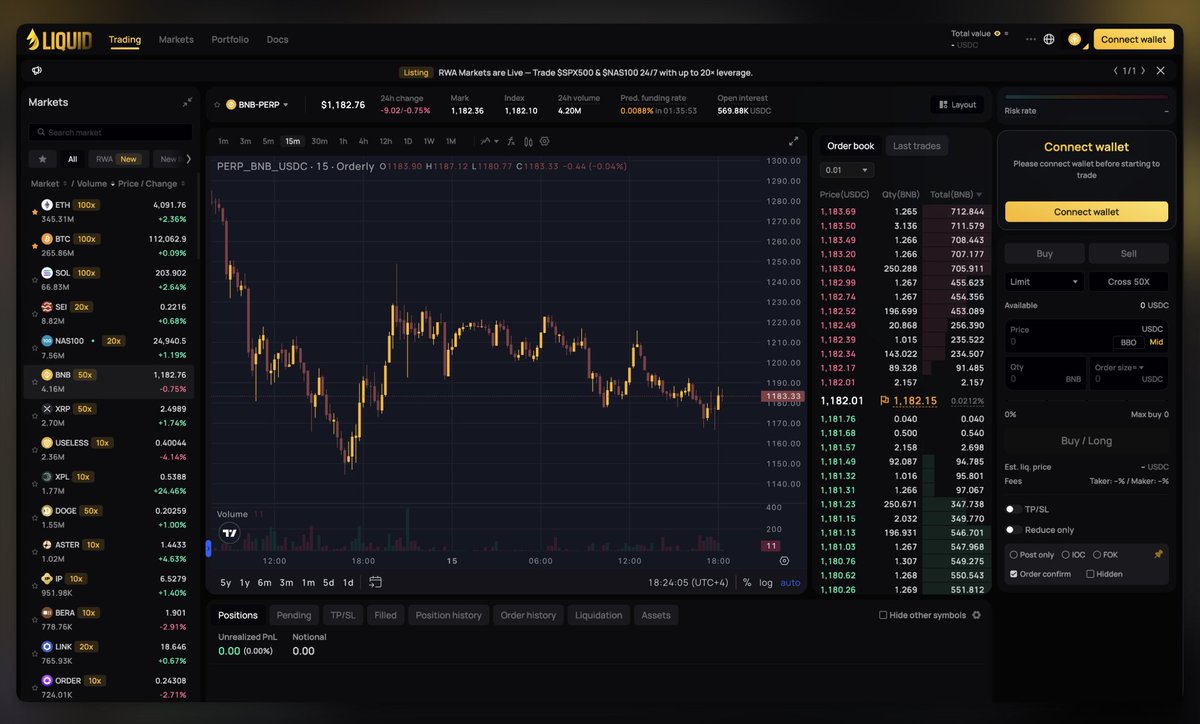Click the Search market input field
This screenshot has width=1200, height=724.
(x=110, y=132)
